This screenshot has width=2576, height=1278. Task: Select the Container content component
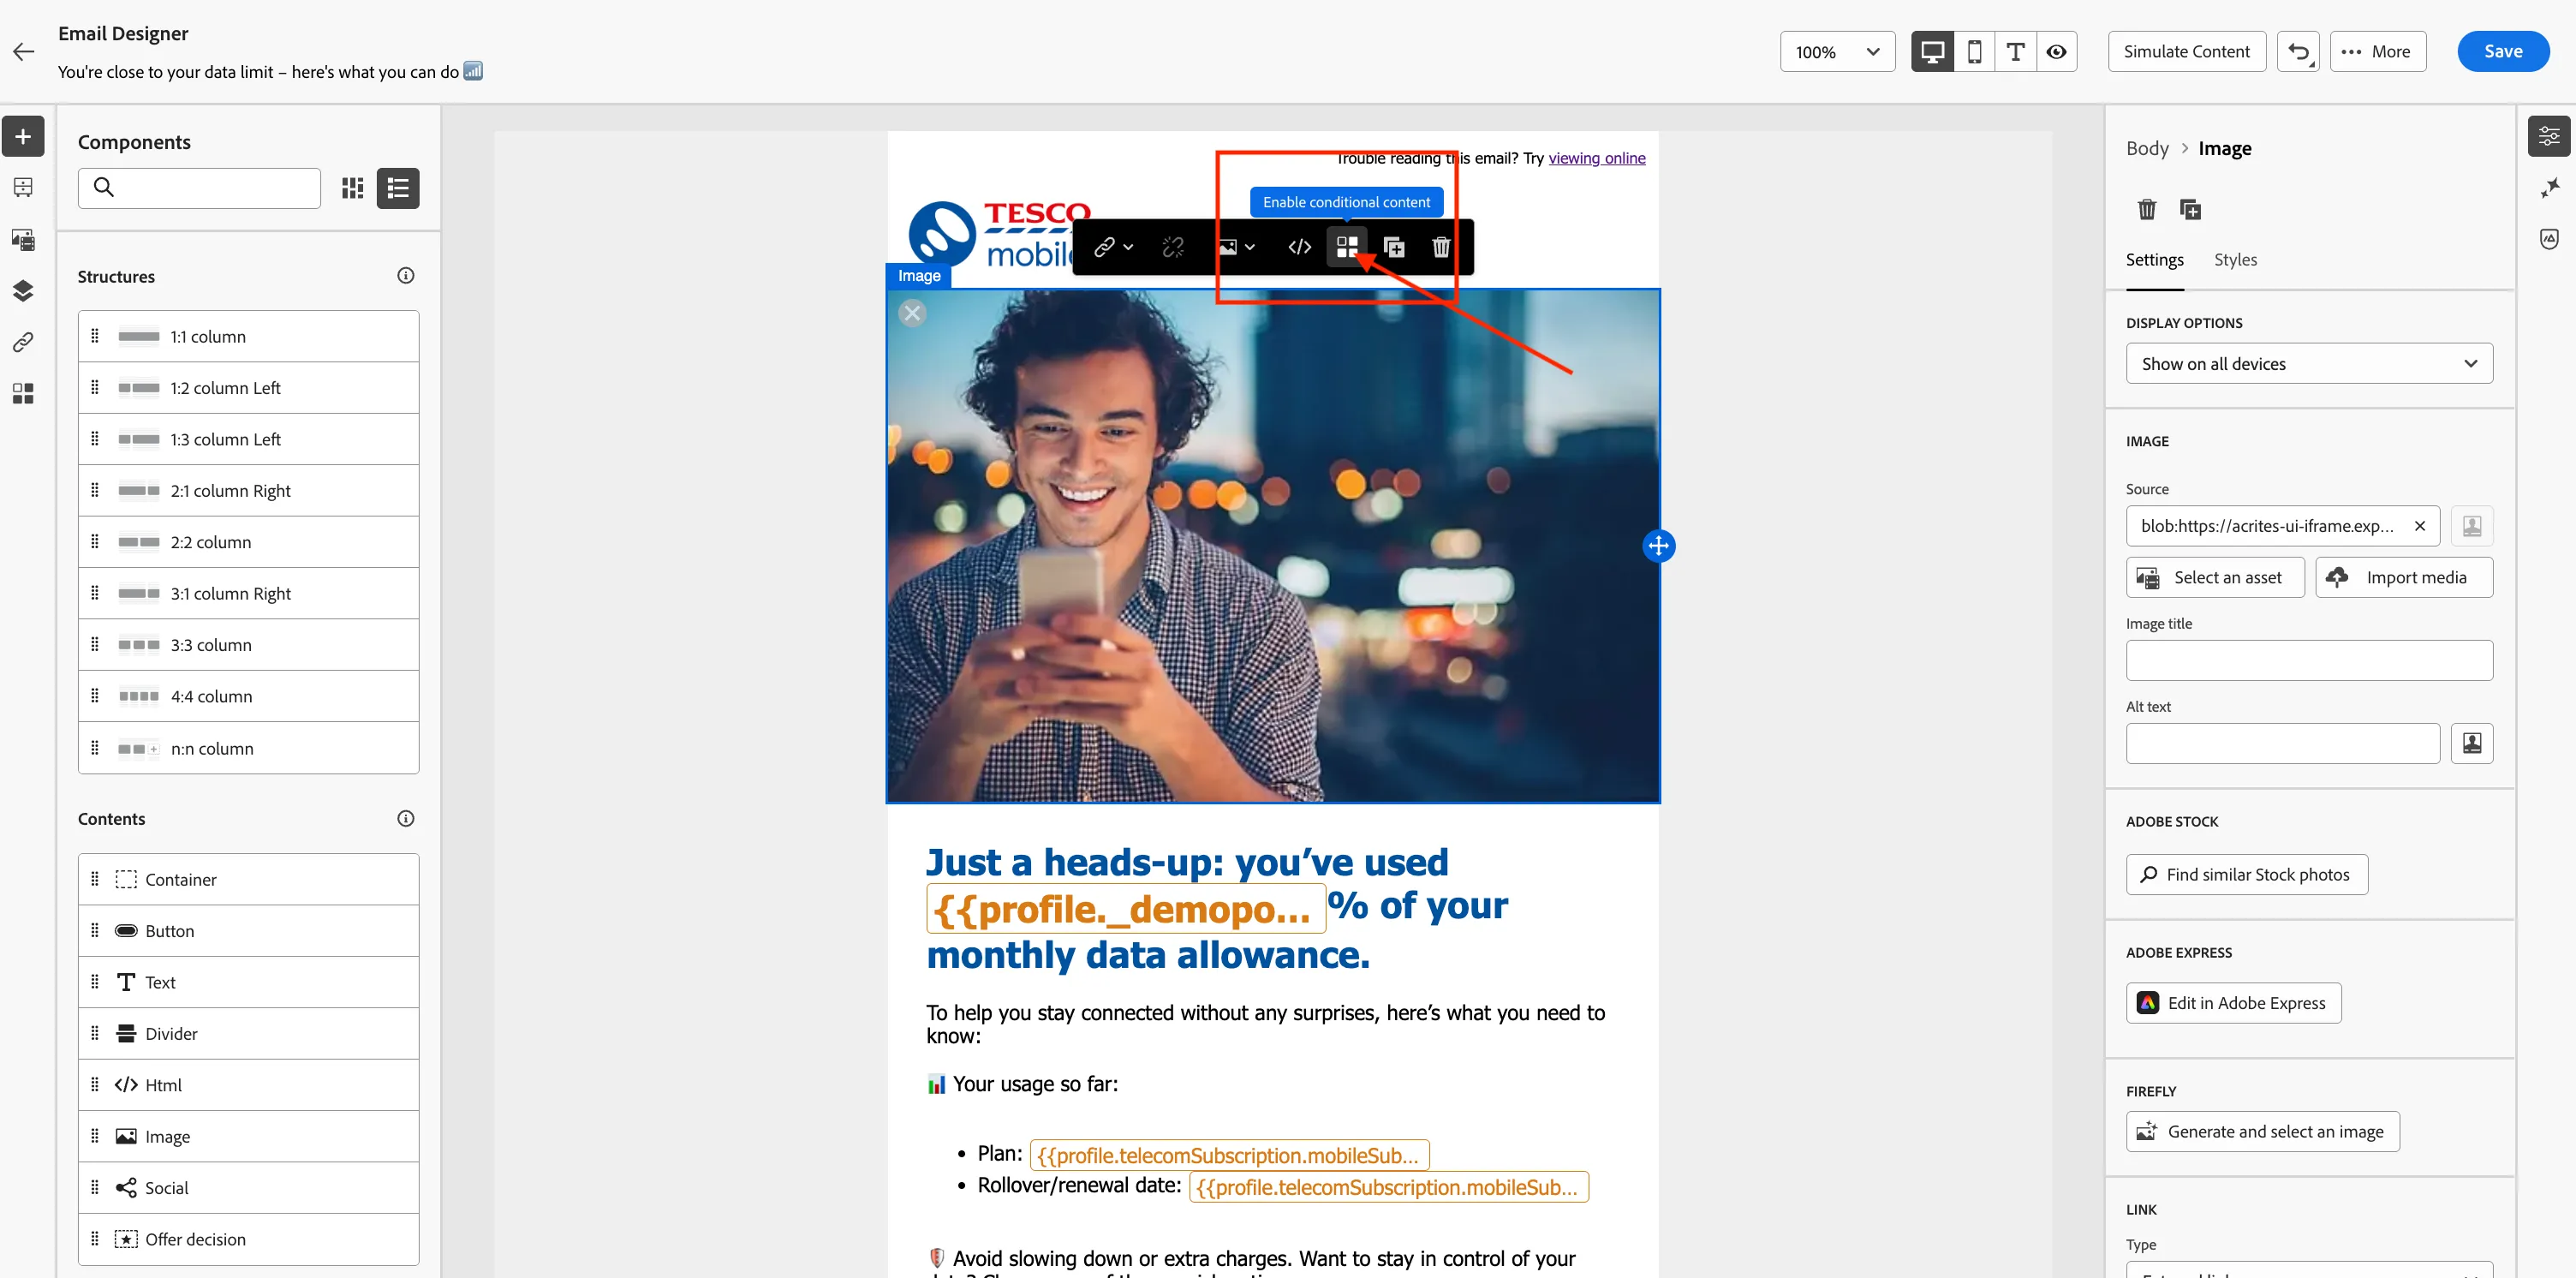coord(248,880)
